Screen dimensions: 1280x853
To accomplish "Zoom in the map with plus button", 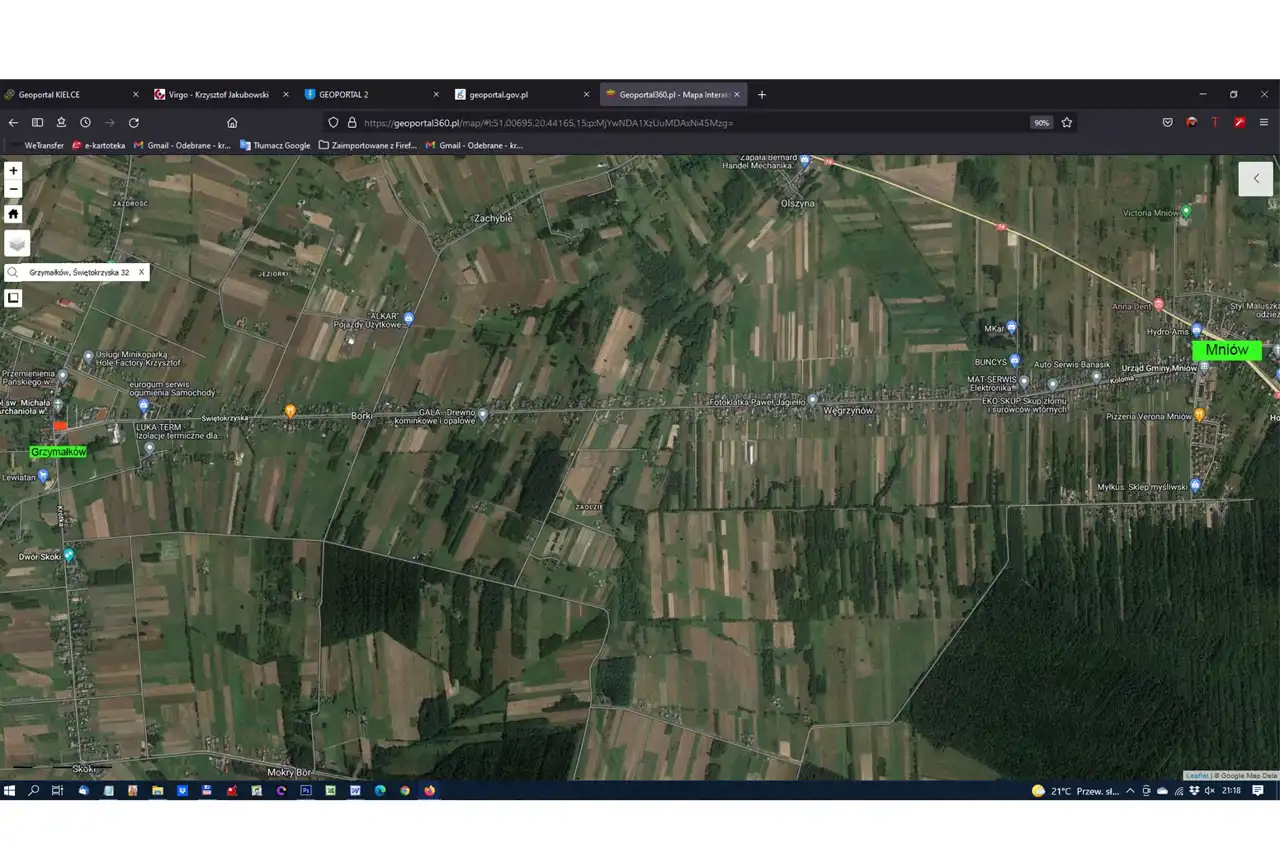I will pos(13,171).
